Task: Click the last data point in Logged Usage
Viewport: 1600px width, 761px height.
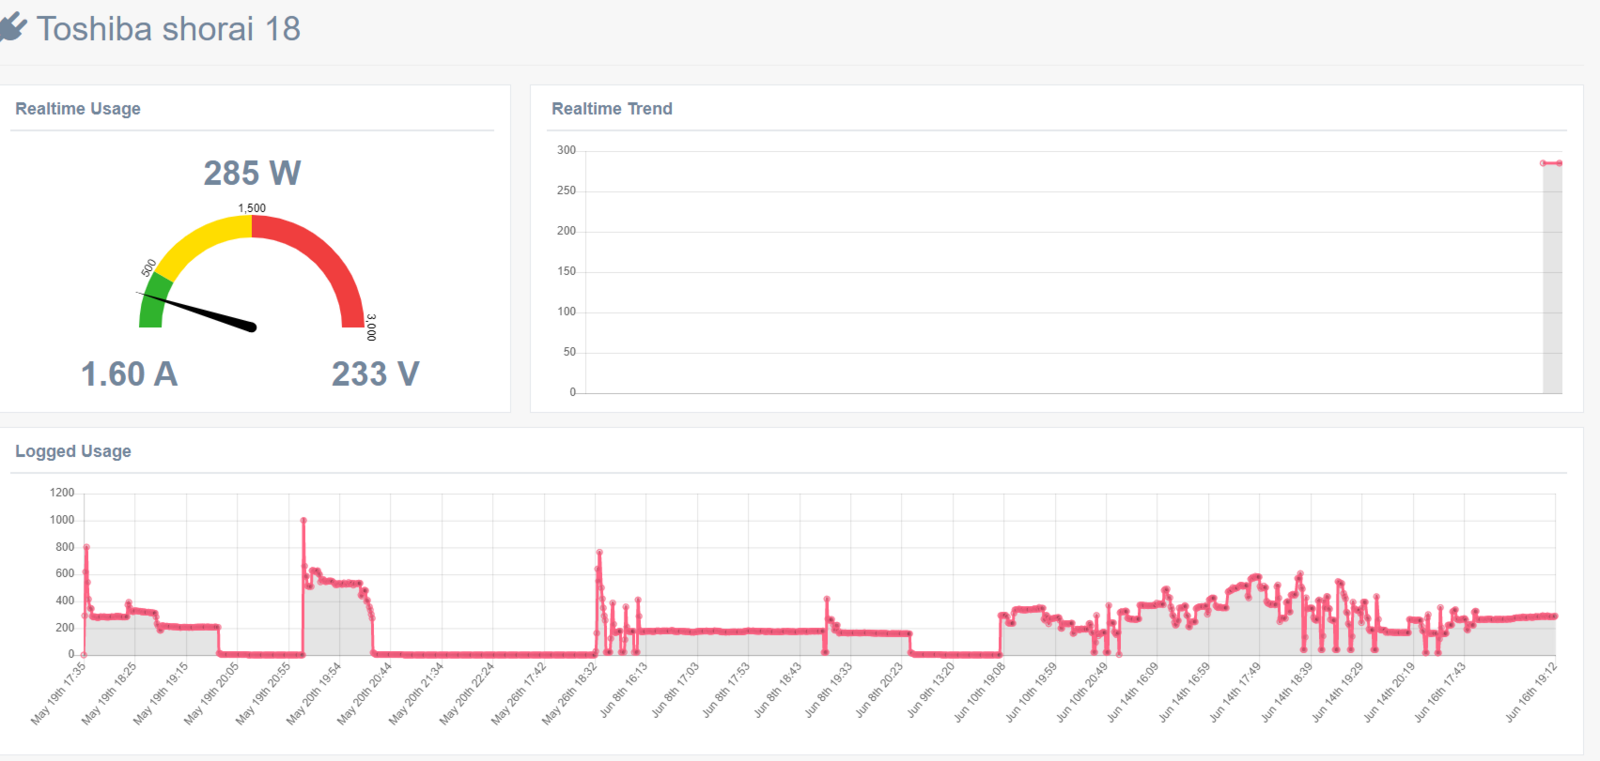Action: point(1555,616)
